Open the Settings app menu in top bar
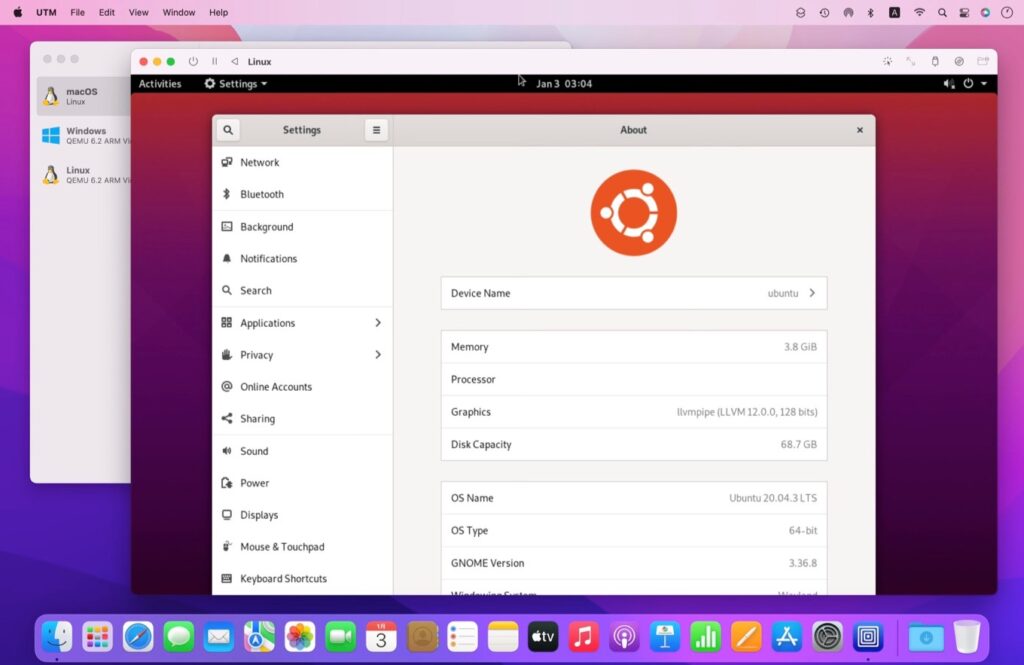The image size is (1024, 665). click(236, 84)
